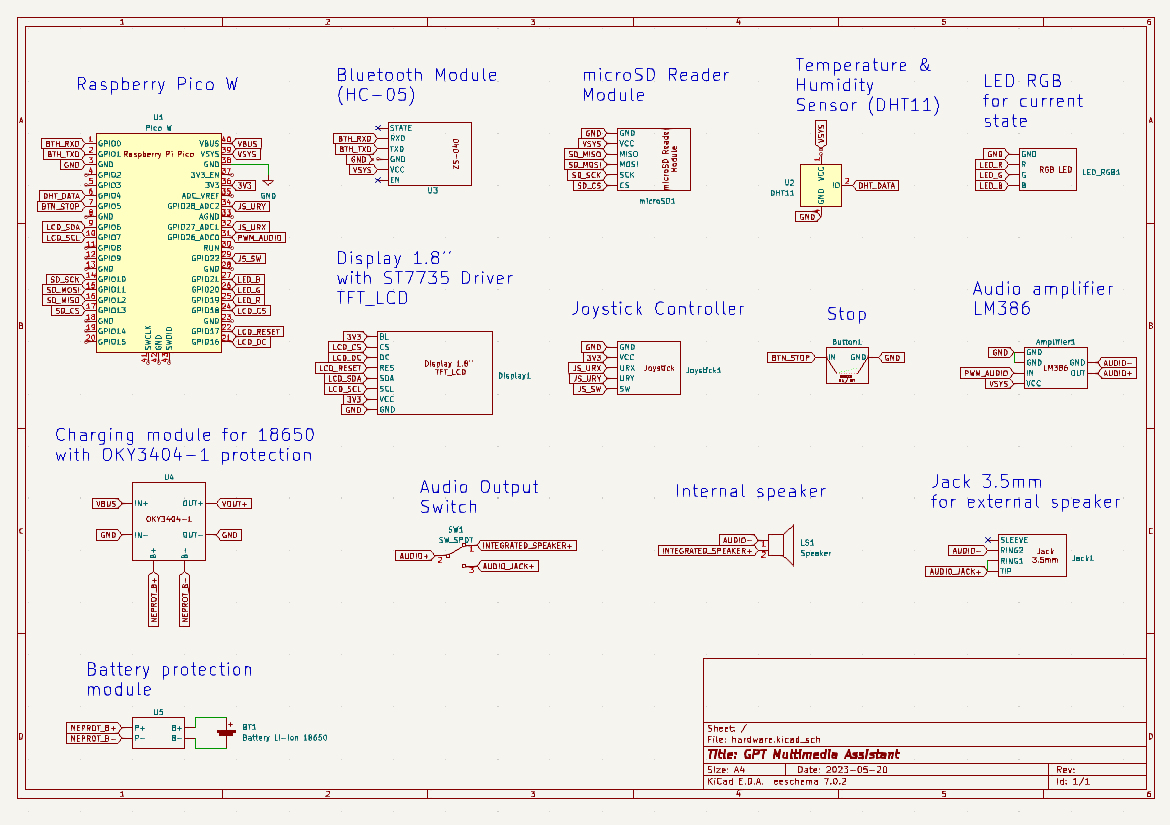This screenshot has height=825, width=1170.
Task: Click the NEPROT_B+ label on the protection module P+
Action: pos(93,728)
